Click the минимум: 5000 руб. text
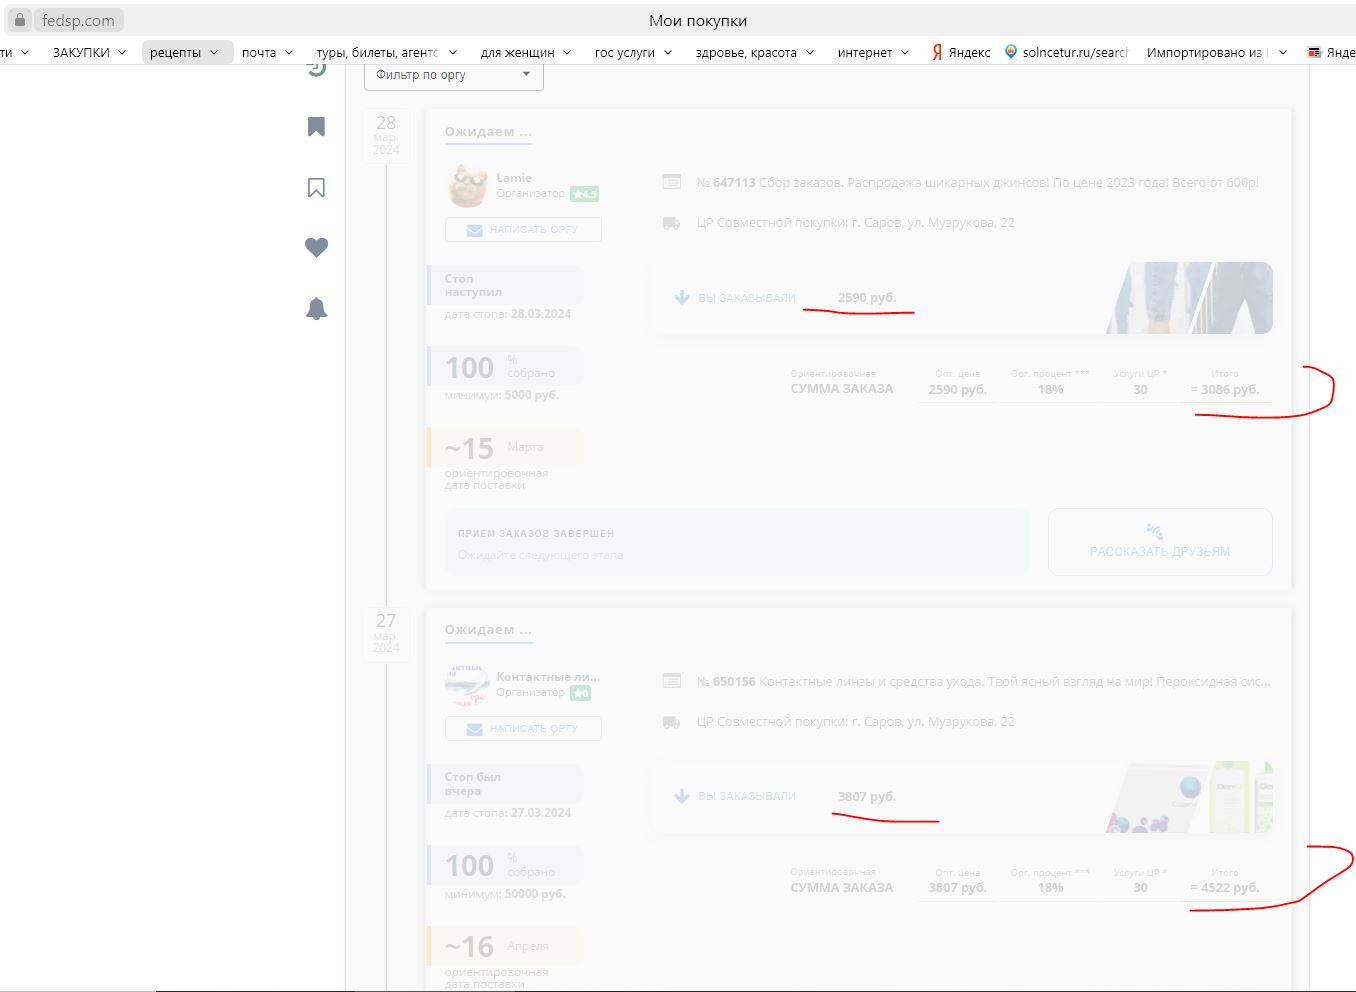This screenshot has height=992, width=1356. (x=502, y=395)
